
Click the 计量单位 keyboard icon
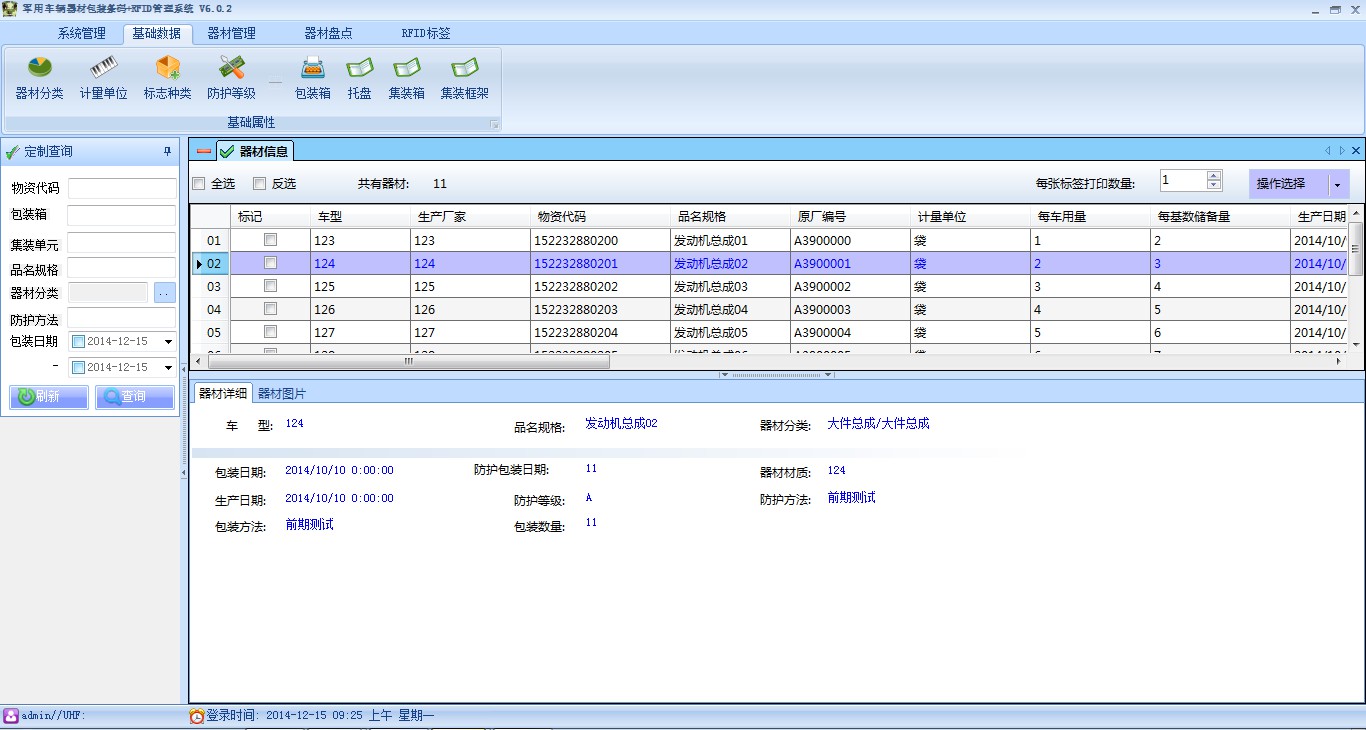pos(103,69)
